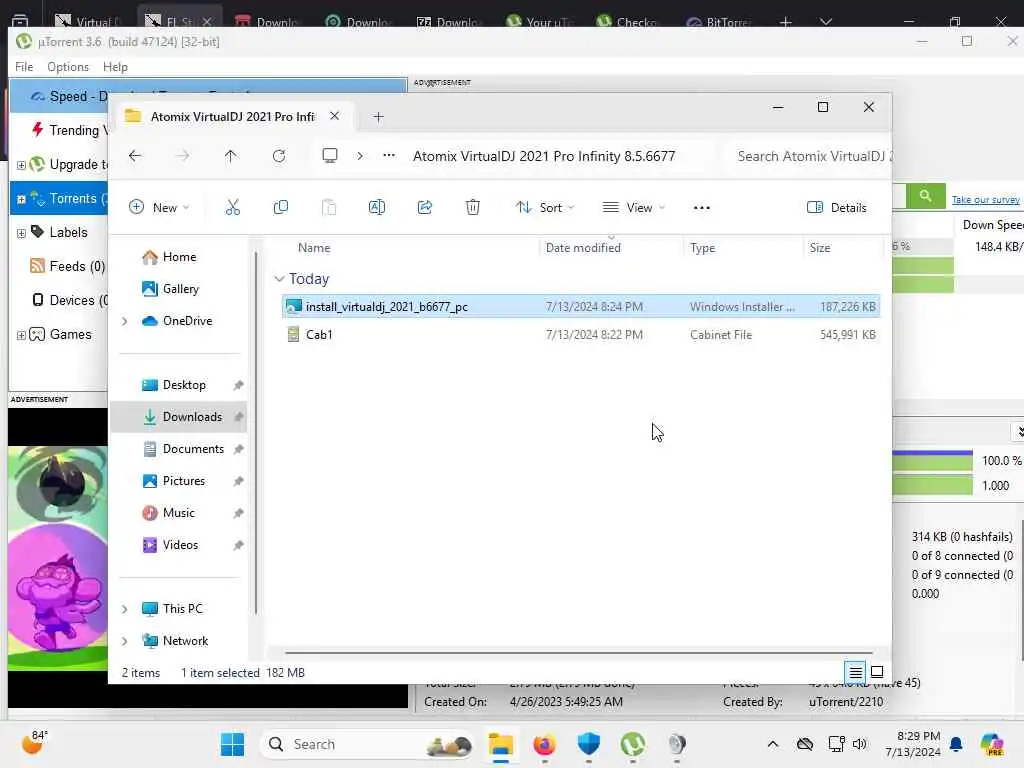Click the PC monitor icon in address bar
Image resolution: width=1024 pixels, height=768 pixels.
click(330, 155)
